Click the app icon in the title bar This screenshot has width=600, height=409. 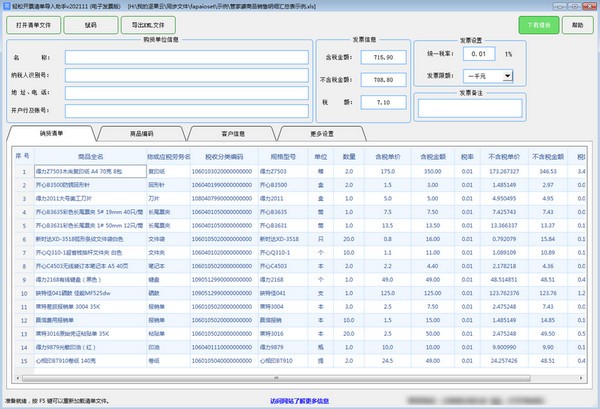click(7, 5)
